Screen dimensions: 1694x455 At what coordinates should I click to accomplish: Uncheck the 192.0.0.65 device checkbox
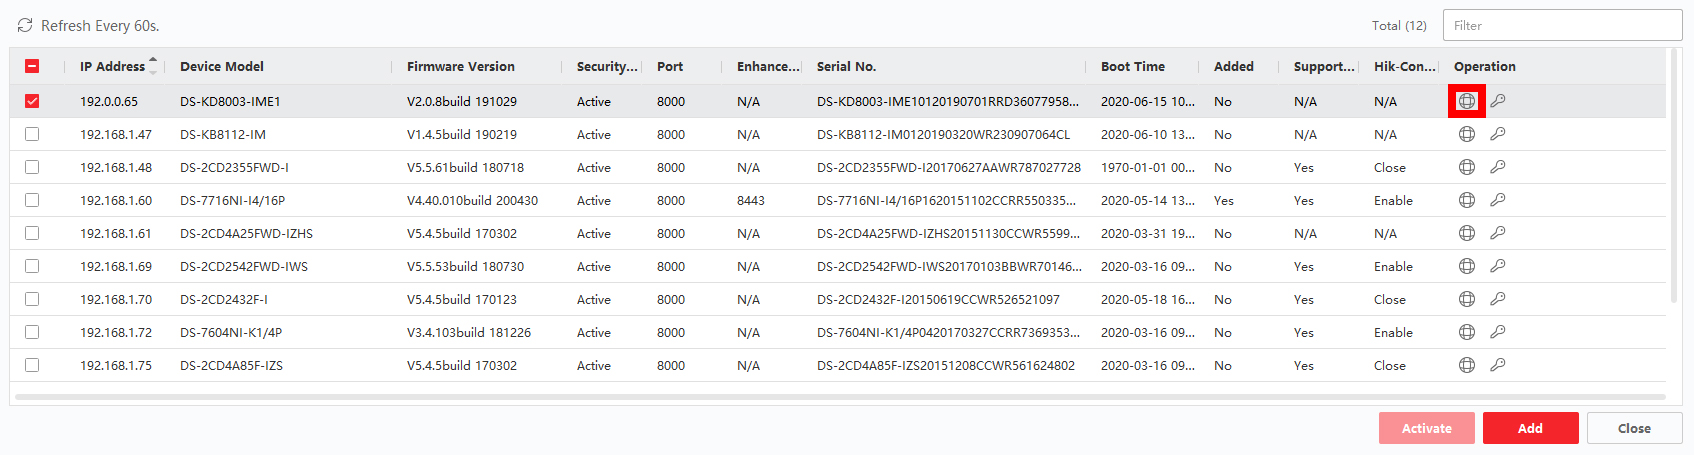click(x=32, y=101)
